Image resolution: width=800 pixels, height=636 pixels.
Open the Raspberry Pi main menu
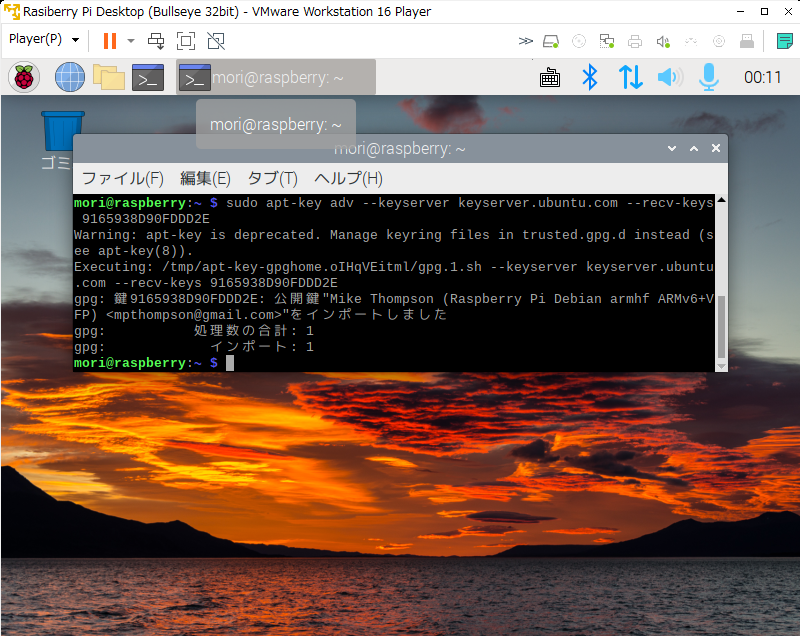pos(24,78)
